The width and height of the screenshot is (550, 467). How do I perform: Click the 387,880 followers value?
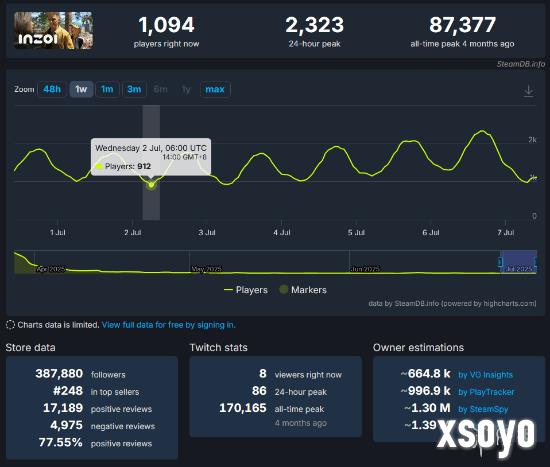click(x=59, y=373)
